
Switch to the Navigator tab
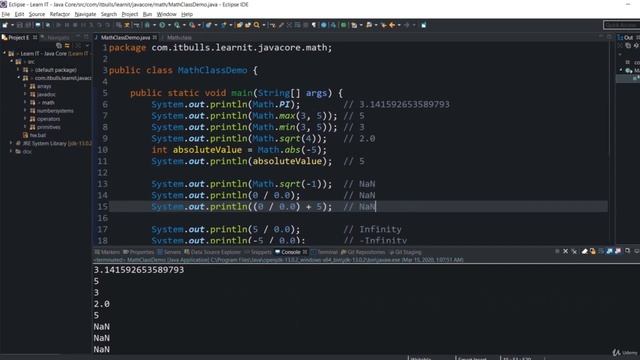58,37
